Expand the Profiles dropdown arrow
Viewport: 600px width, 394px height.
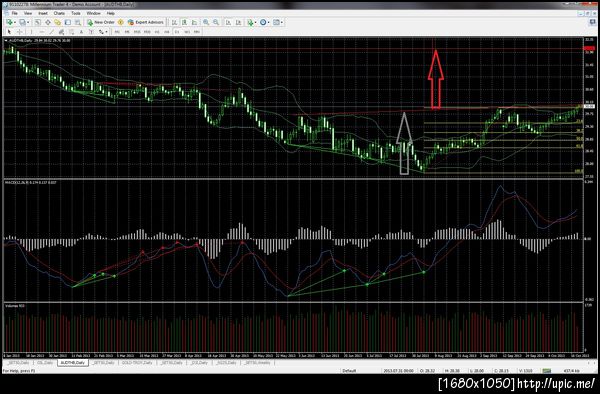coord(28,23)
